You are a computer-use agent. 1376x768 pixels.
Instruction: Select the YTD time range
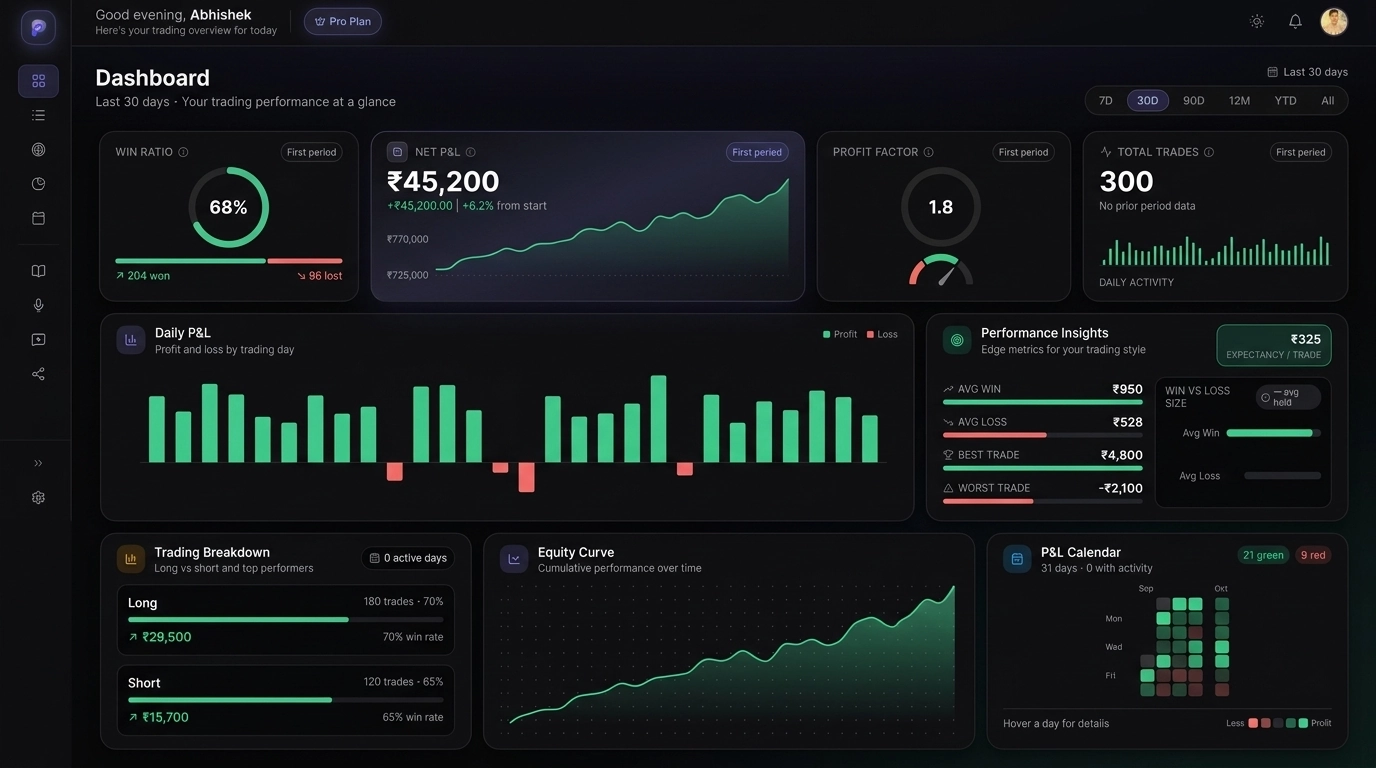(1285, 100)
